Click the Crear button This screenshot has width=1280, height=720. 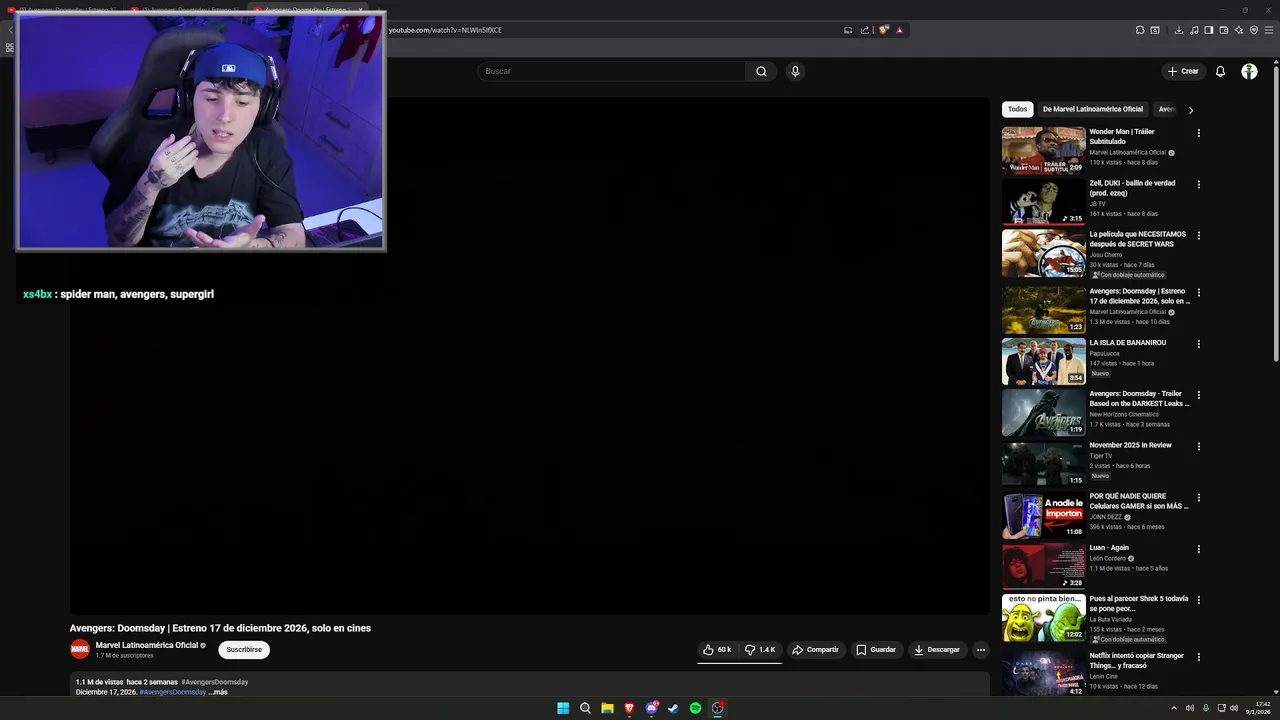click(x=1183, y=71)
